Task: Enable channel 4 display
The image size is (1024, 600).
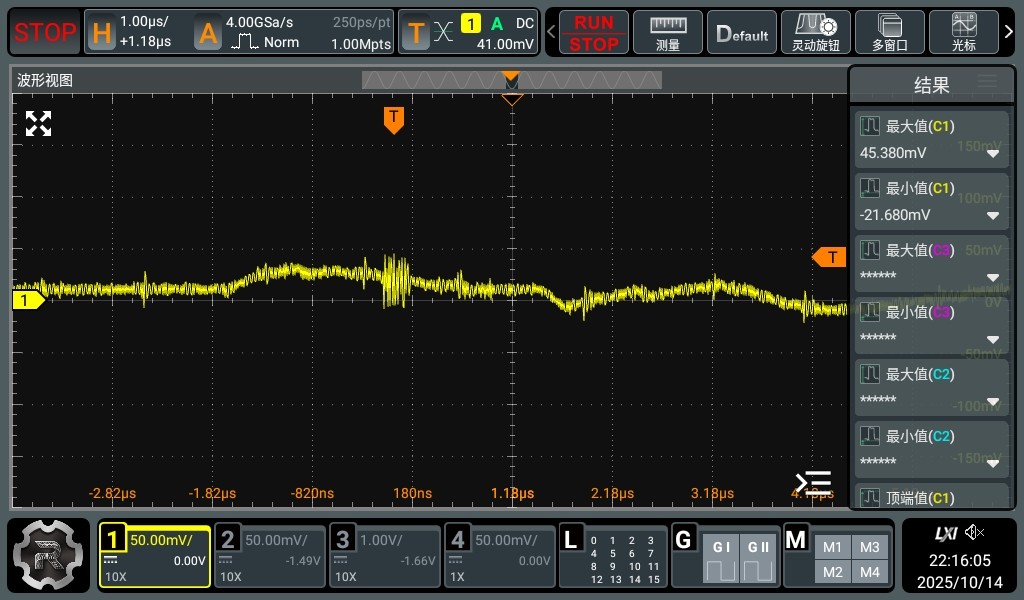Action: [499, 556]
